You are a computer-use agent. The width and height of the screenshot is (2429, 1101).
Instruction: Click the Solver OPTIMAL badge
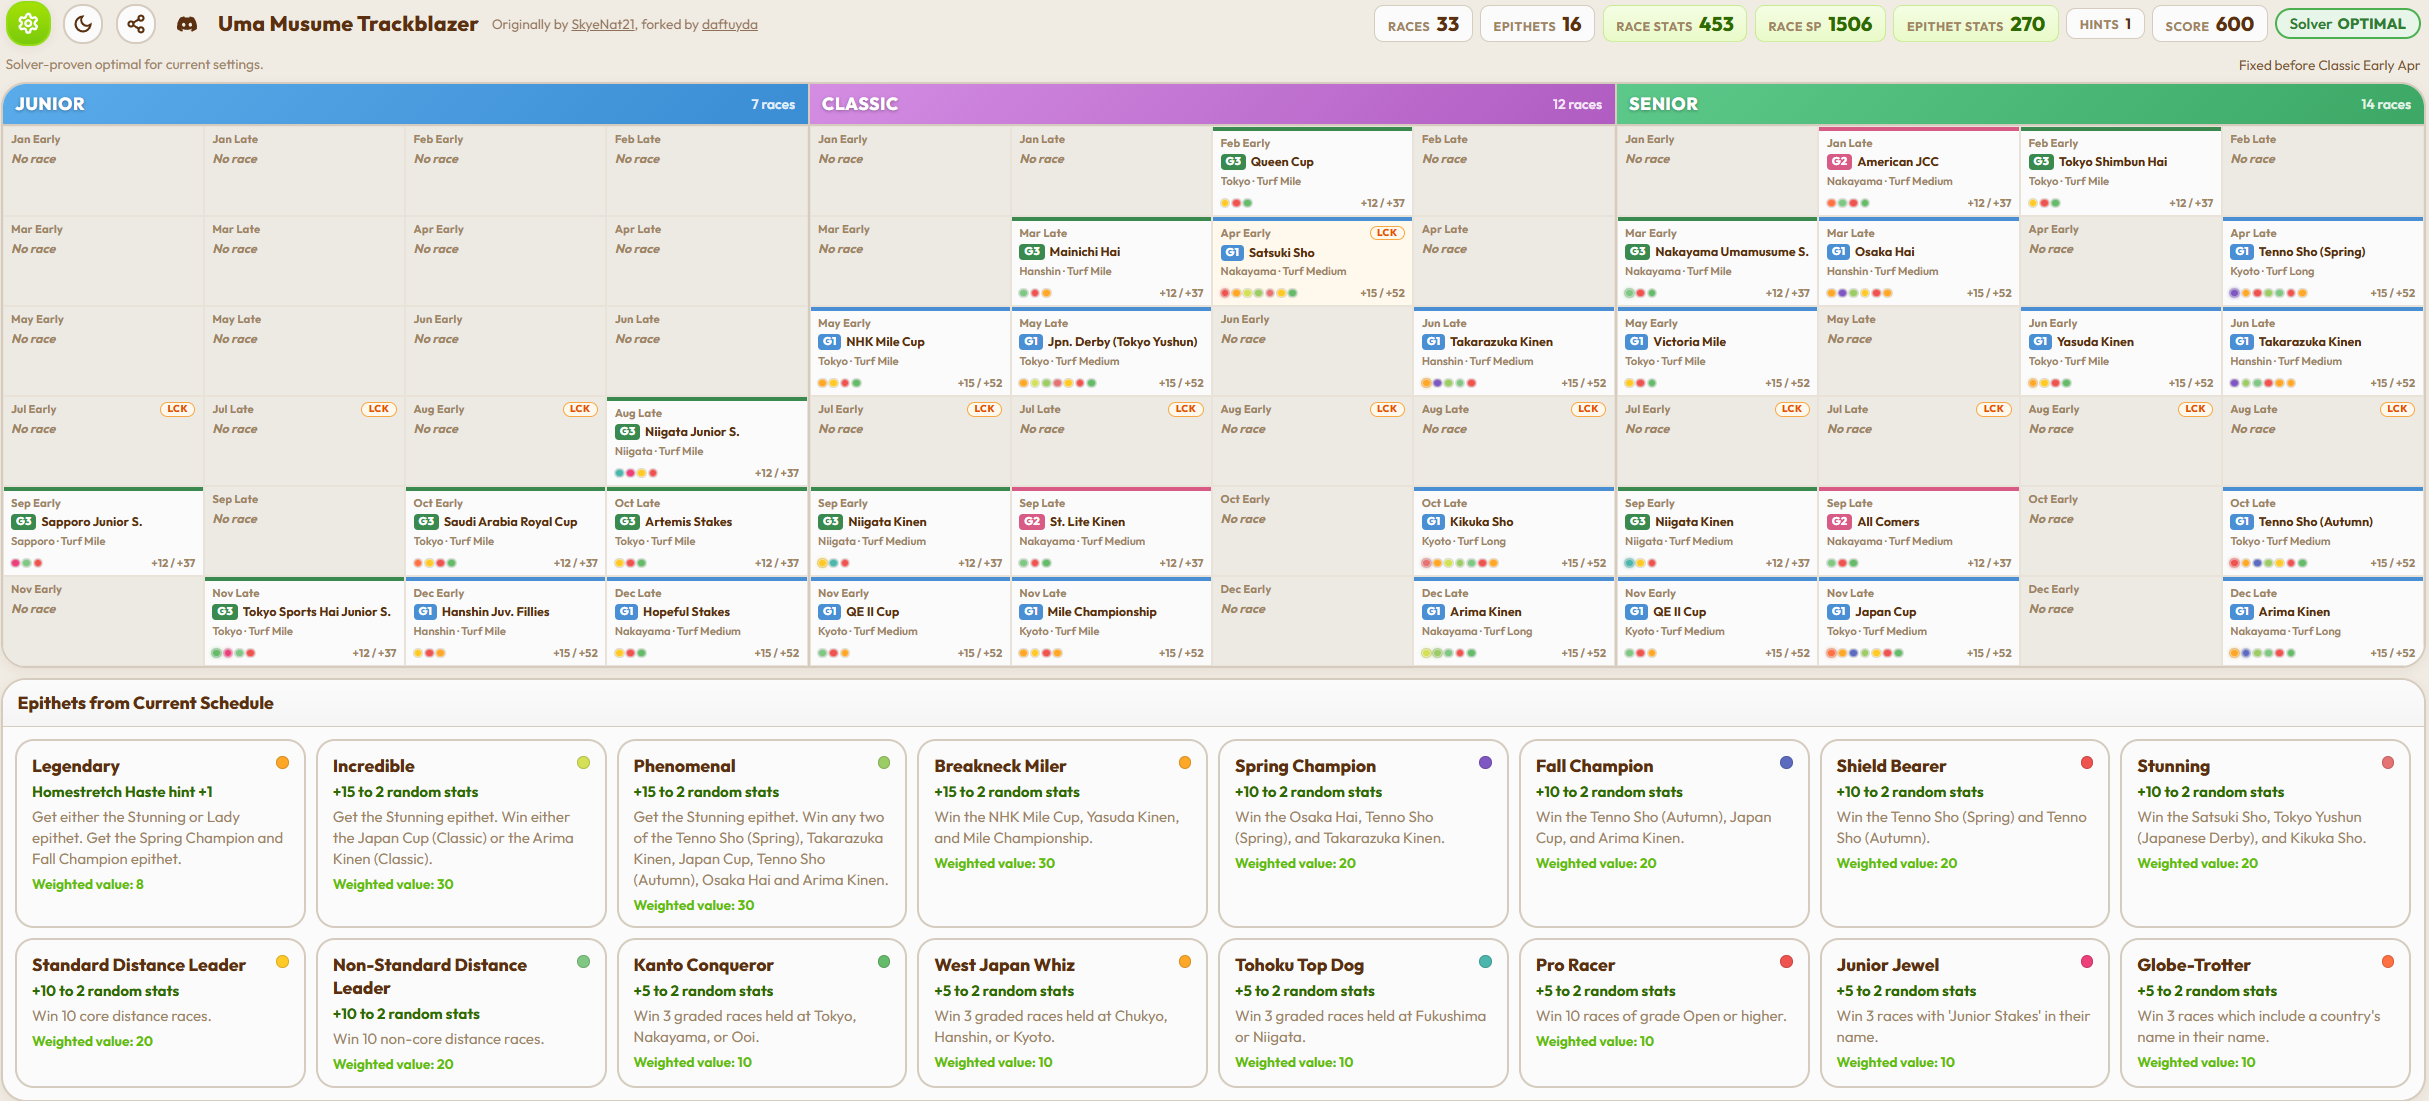(x=2347, y=24)
